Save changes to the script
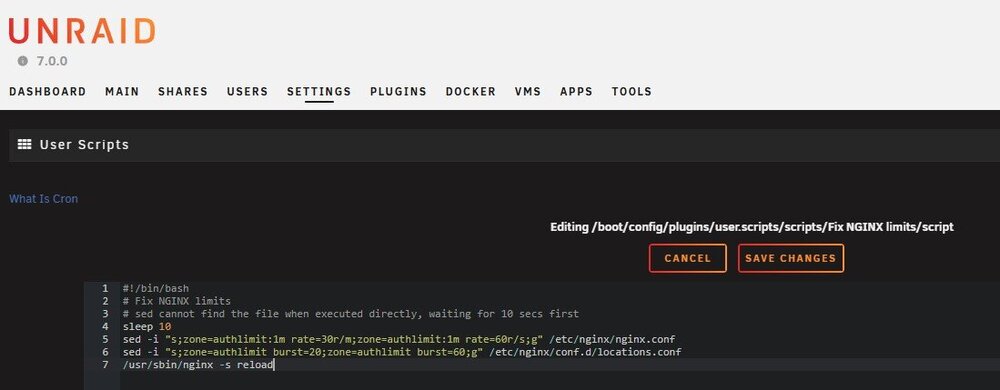Screen dimensions: 1000x390 pyautogui.click(x=791, y=258)
